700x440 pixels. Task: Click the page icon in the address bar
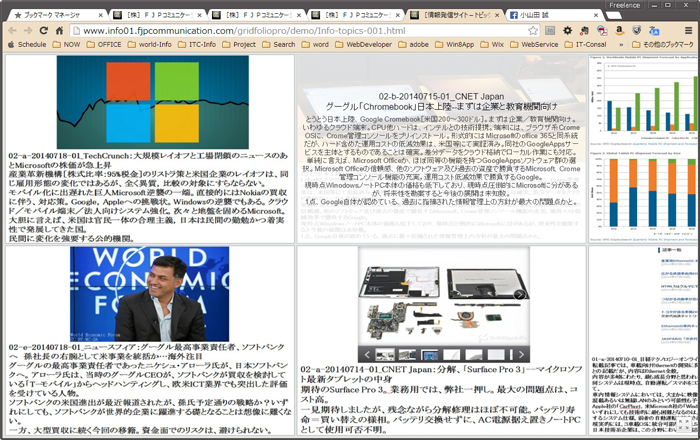(x=77, y=30)
